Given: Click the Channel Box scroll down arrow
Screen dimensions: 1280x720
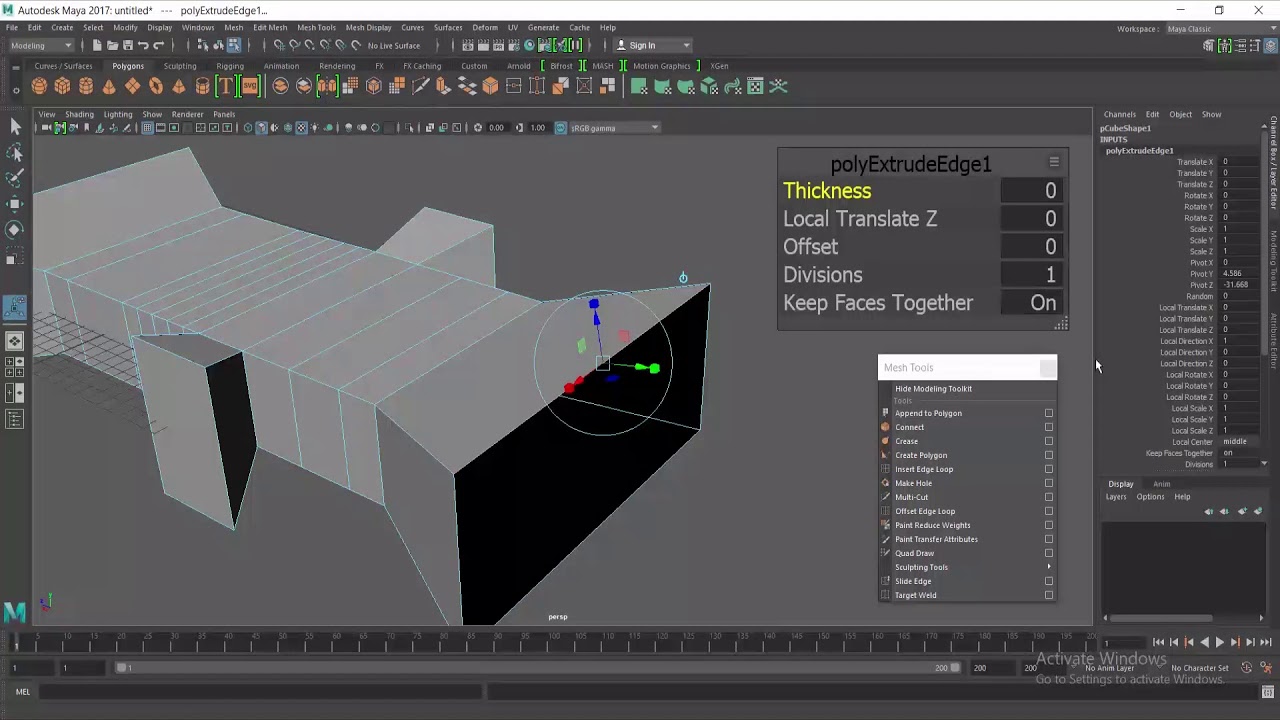Looking at the screenshot, I should (1264, 464).
